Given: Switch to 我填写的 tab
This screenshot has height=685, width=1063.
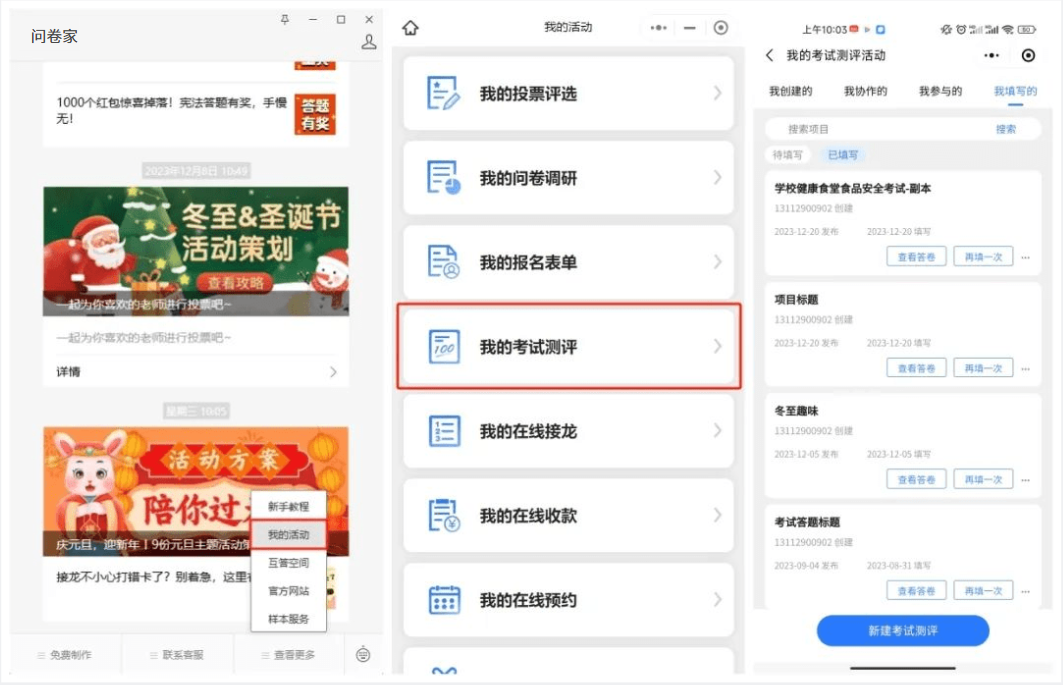Looking at the screenshot, I should click(1015, 91).
